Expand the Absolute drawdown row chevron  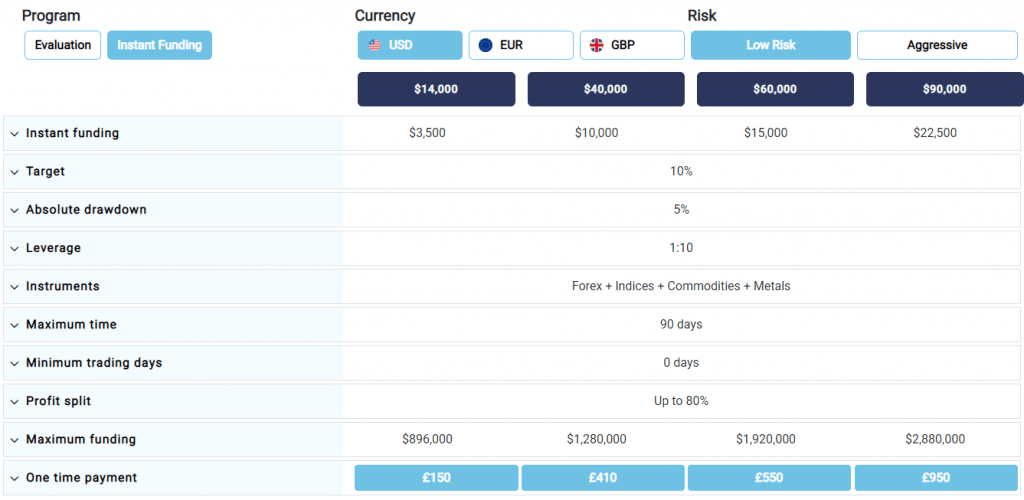pos(14,210)
